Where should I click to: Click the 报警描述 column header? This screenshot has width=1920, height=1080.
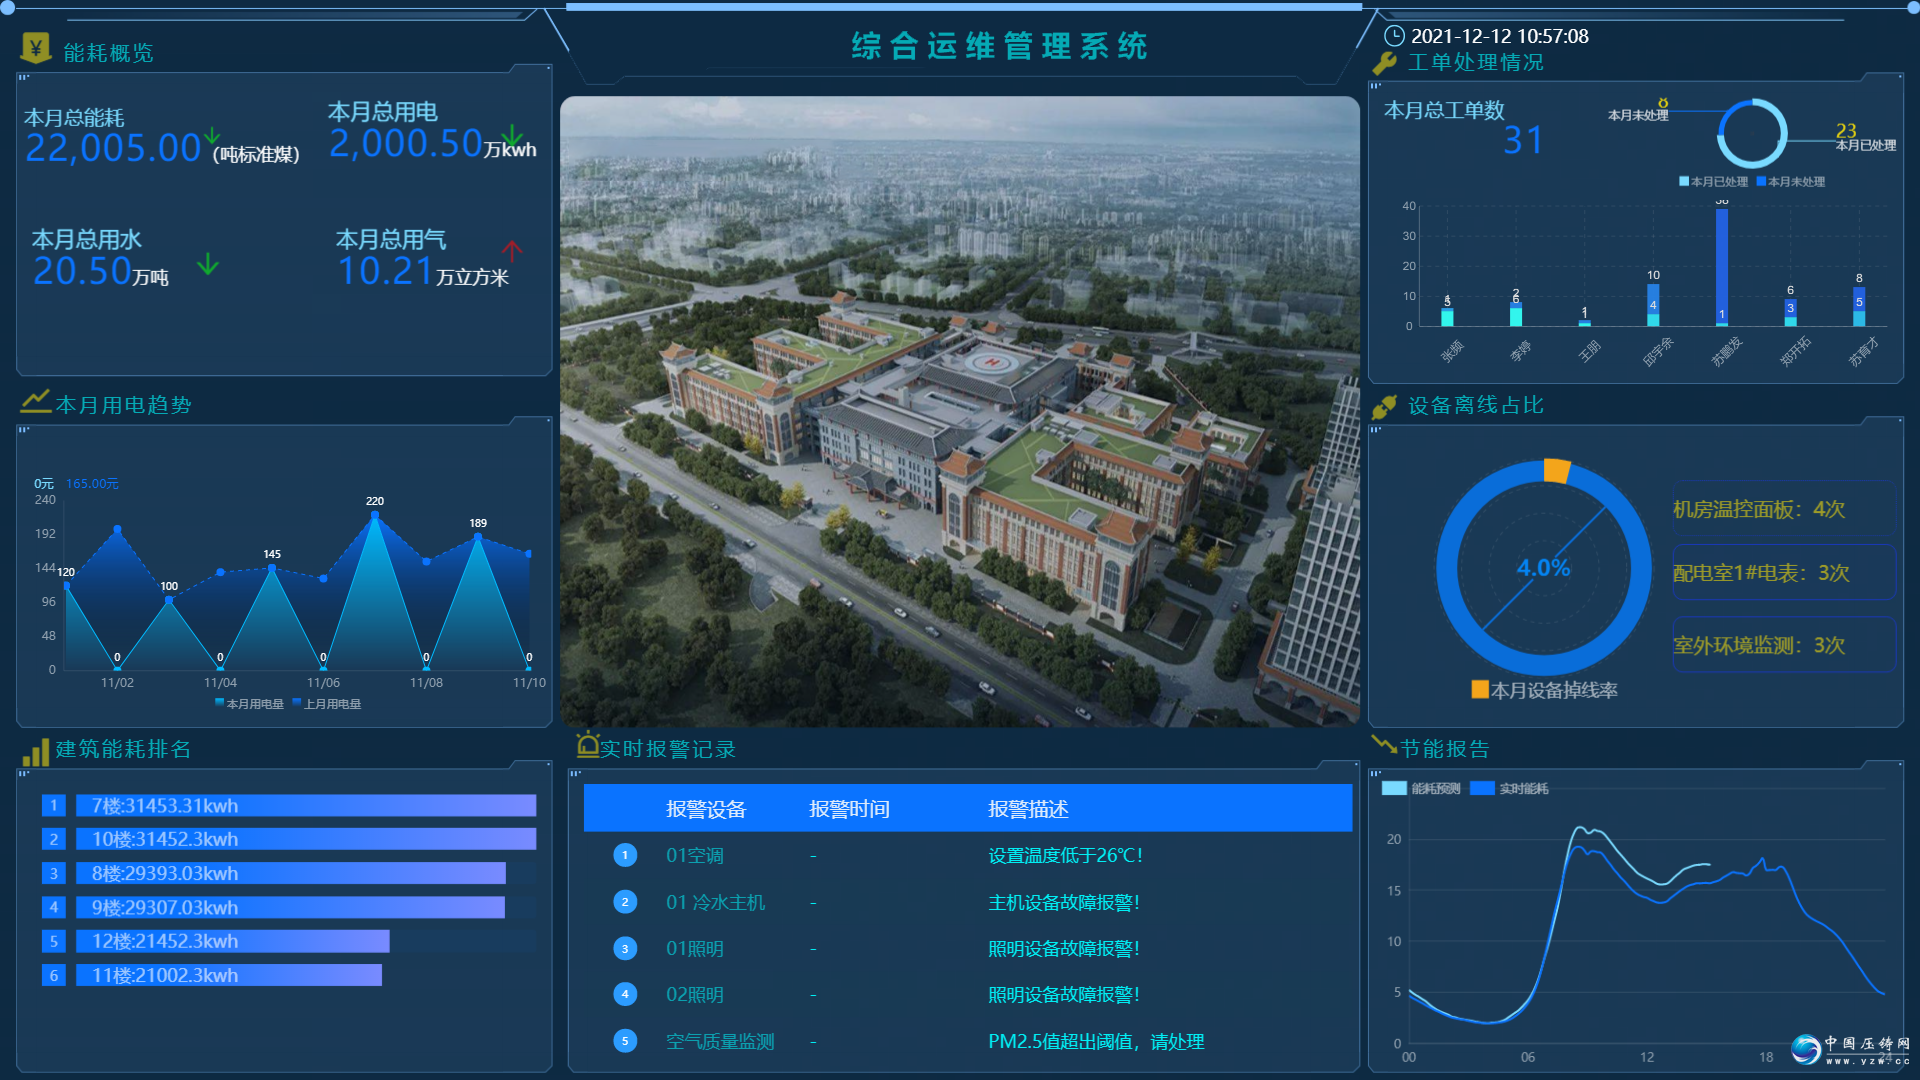[x=1028, y=809]
